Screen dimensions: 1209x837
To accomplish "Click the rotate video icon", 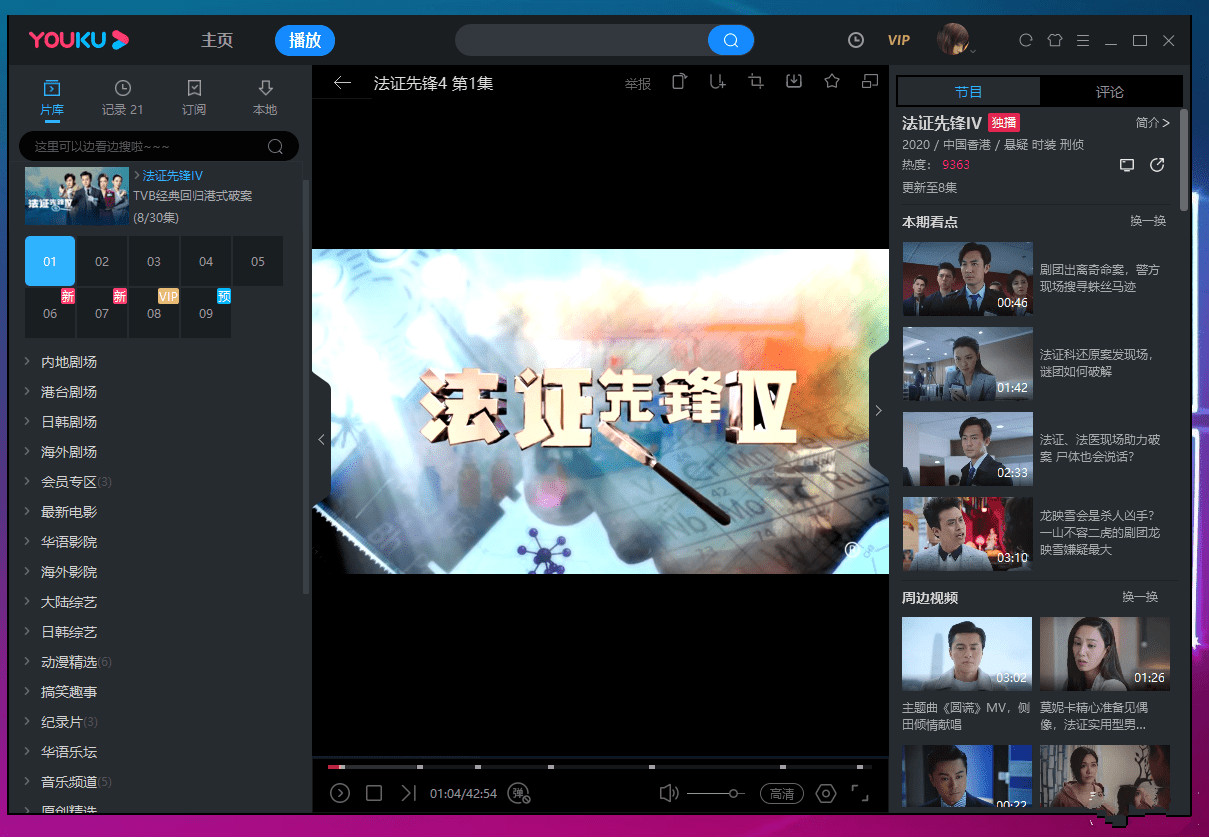I will coord(679,81).
